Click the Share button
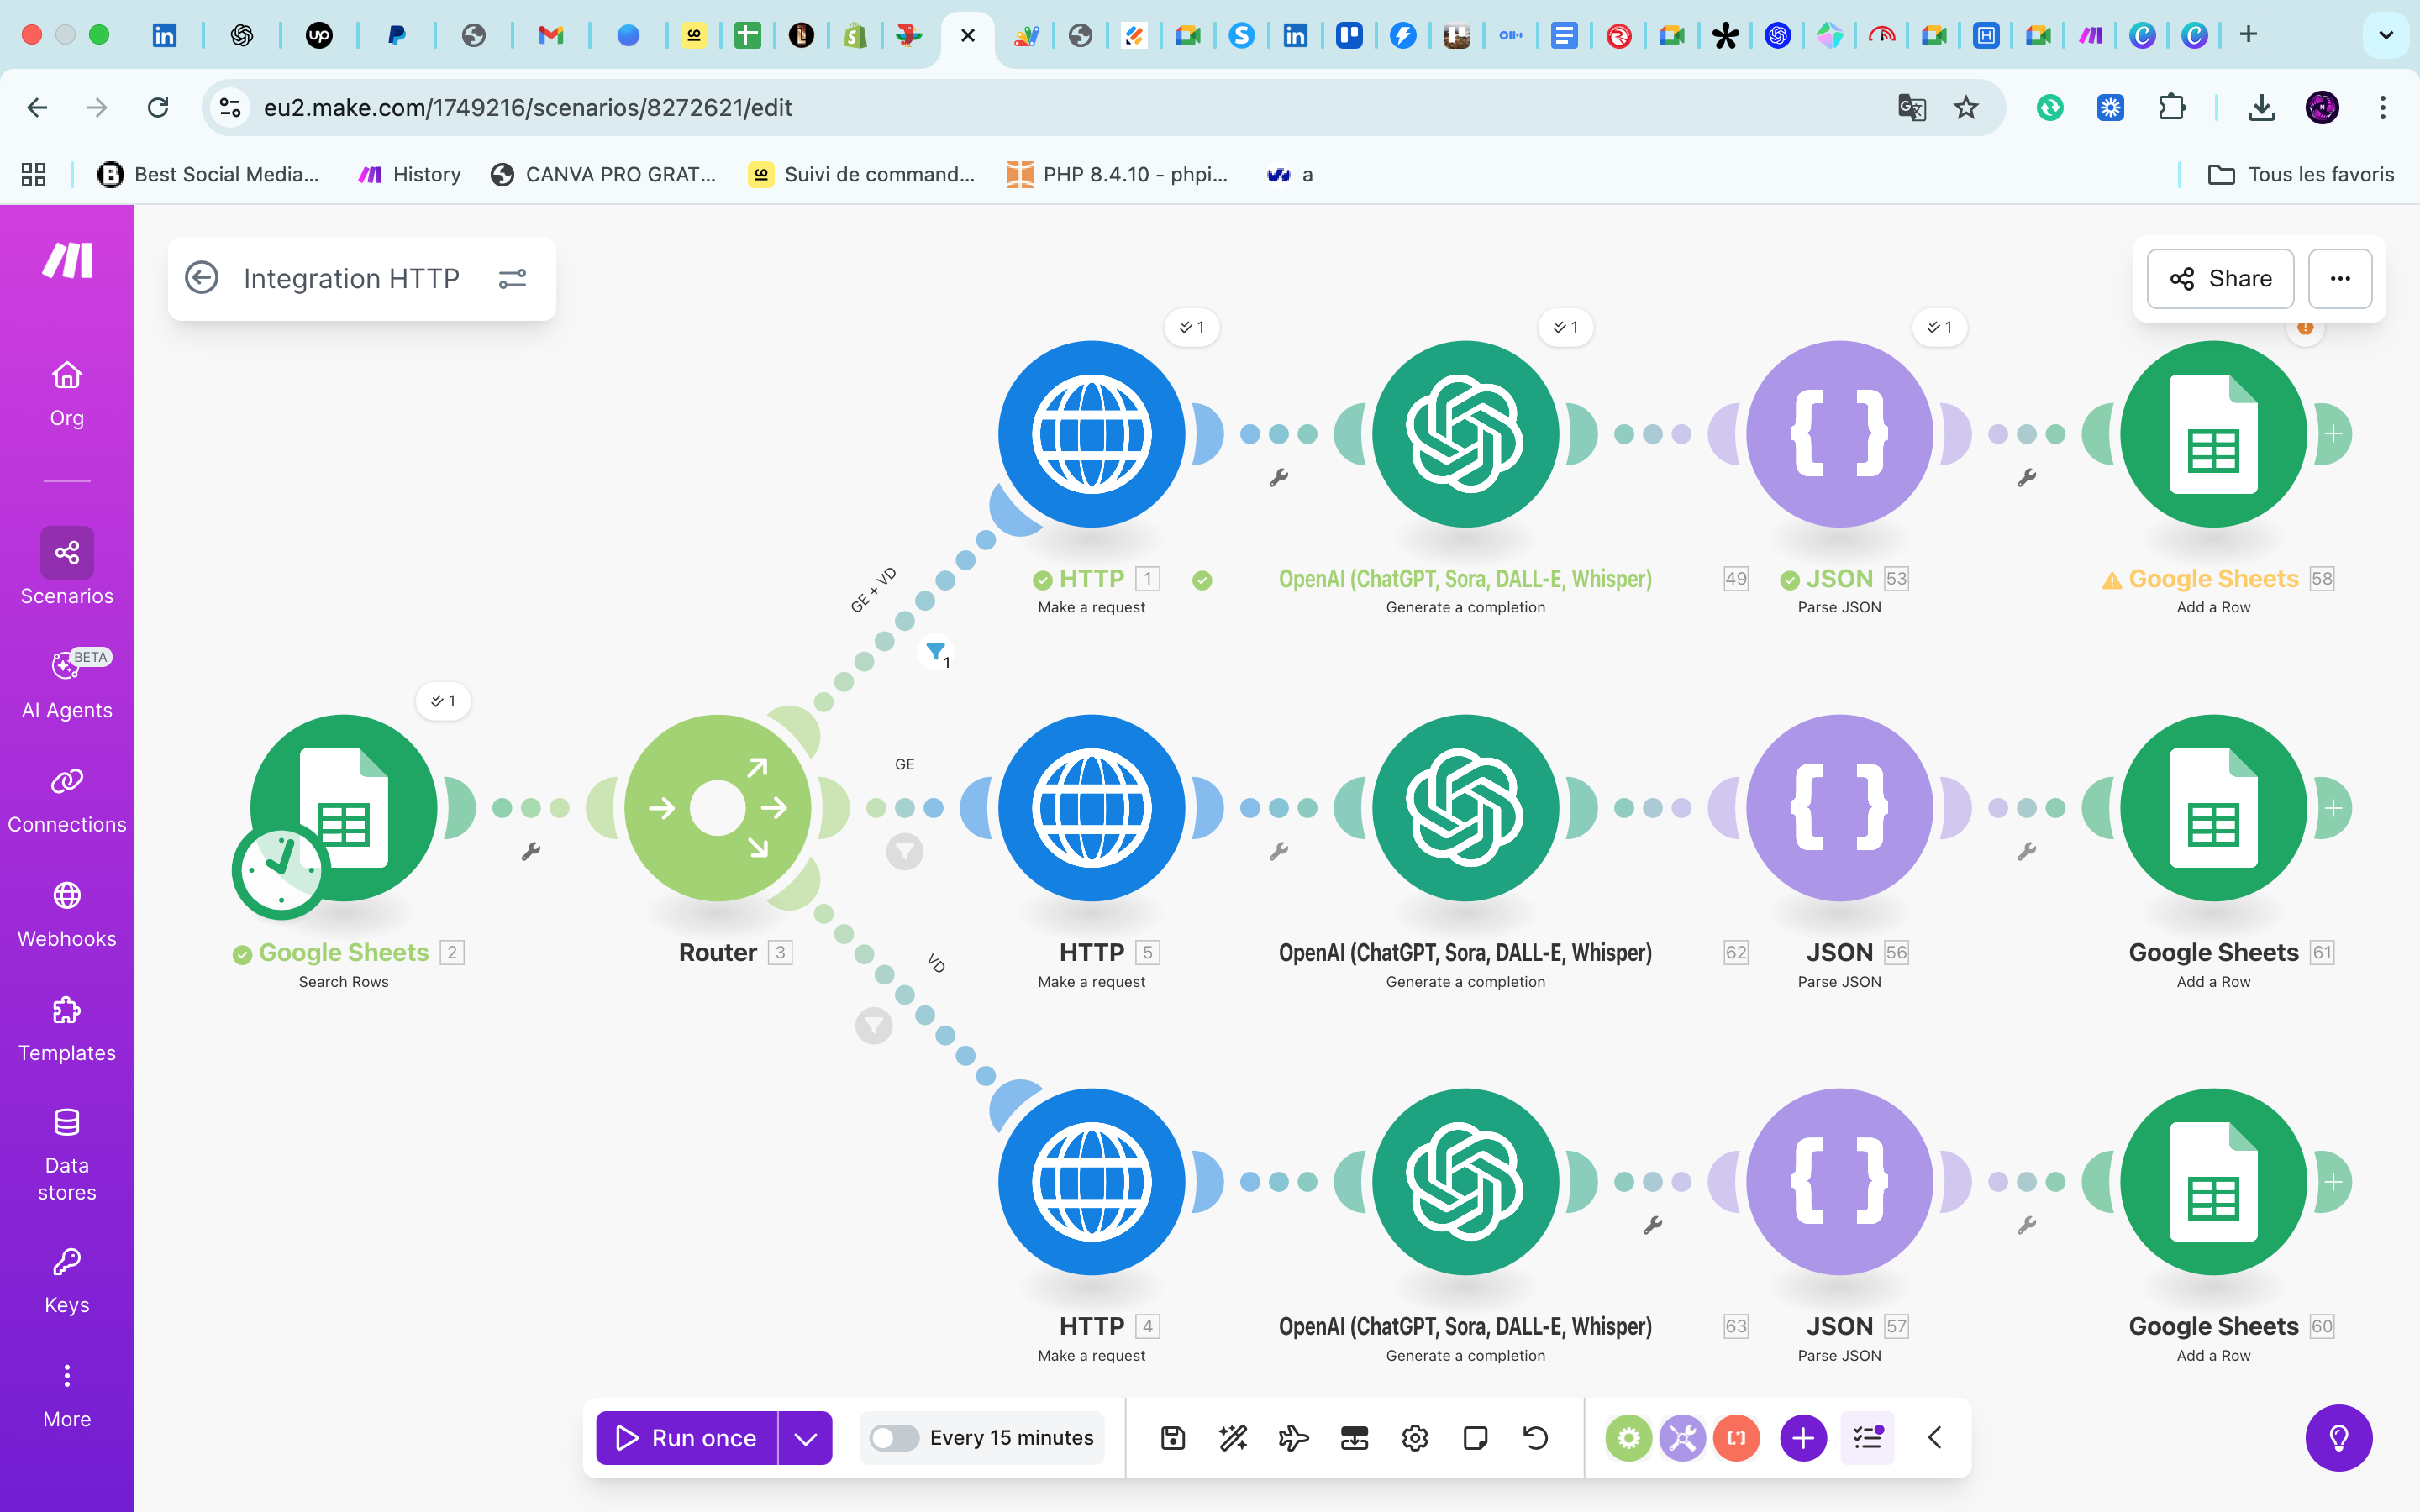The width and height of the screenshot is (2420, 1512). pyautogui.click(x=2220, y=278)
